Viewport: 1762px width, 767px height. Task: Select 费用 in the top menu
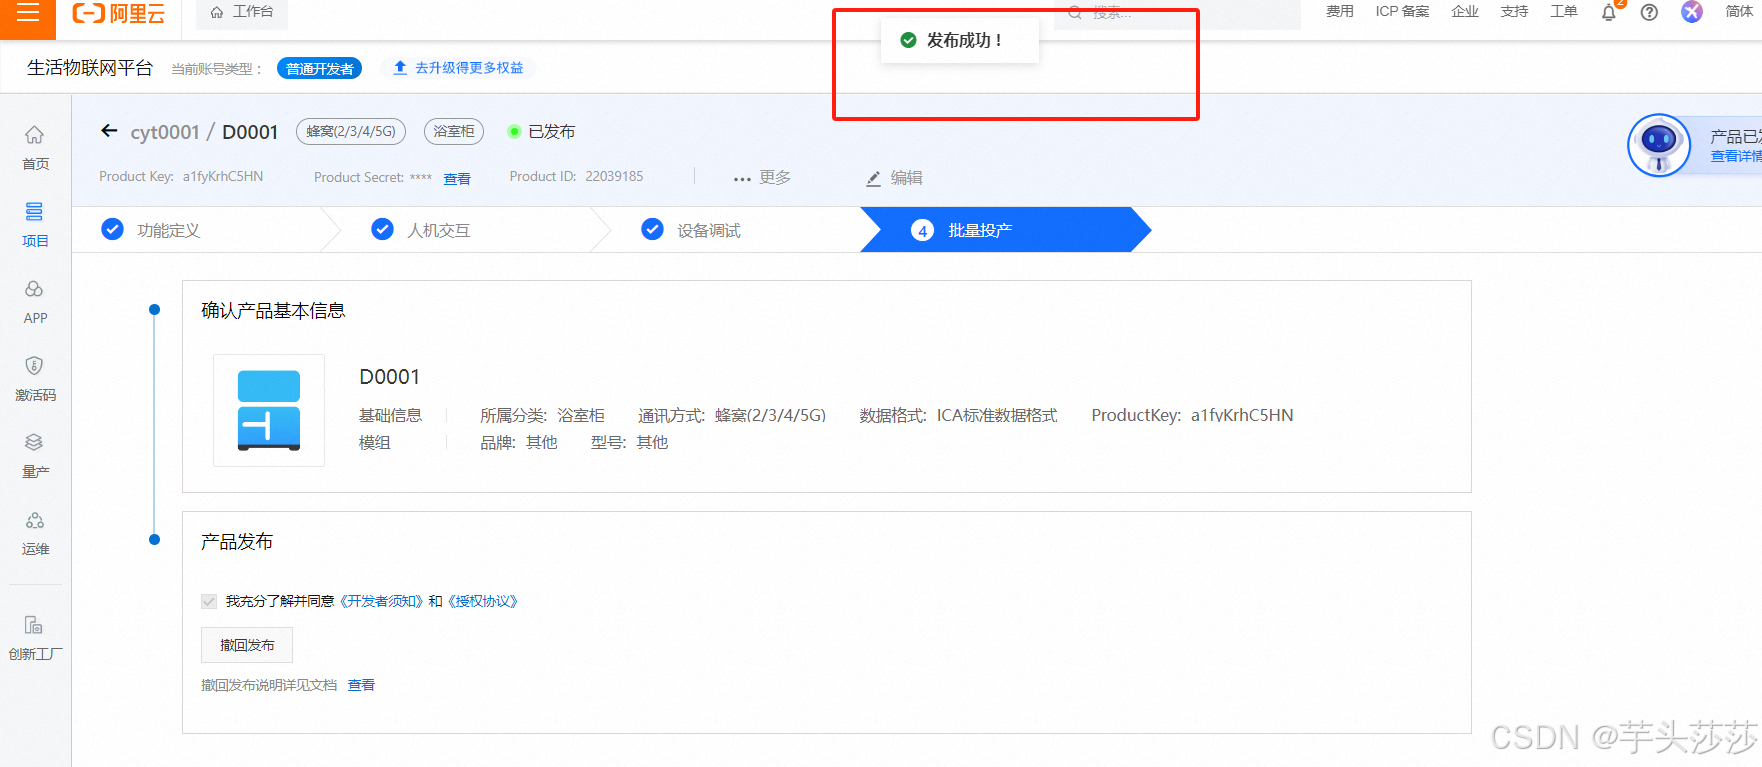tap(1340, 12)
